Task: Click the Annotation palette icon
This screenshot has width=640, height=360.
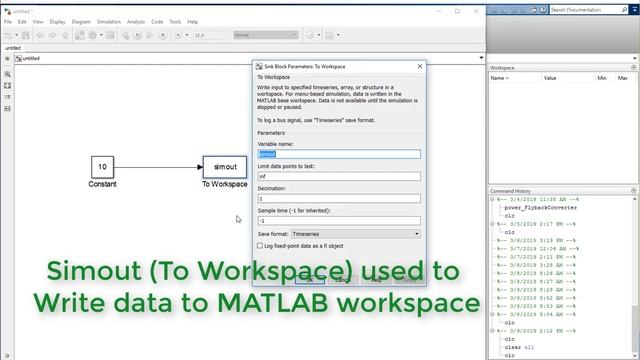Action: pyautogui.click(x=7, y=97)
